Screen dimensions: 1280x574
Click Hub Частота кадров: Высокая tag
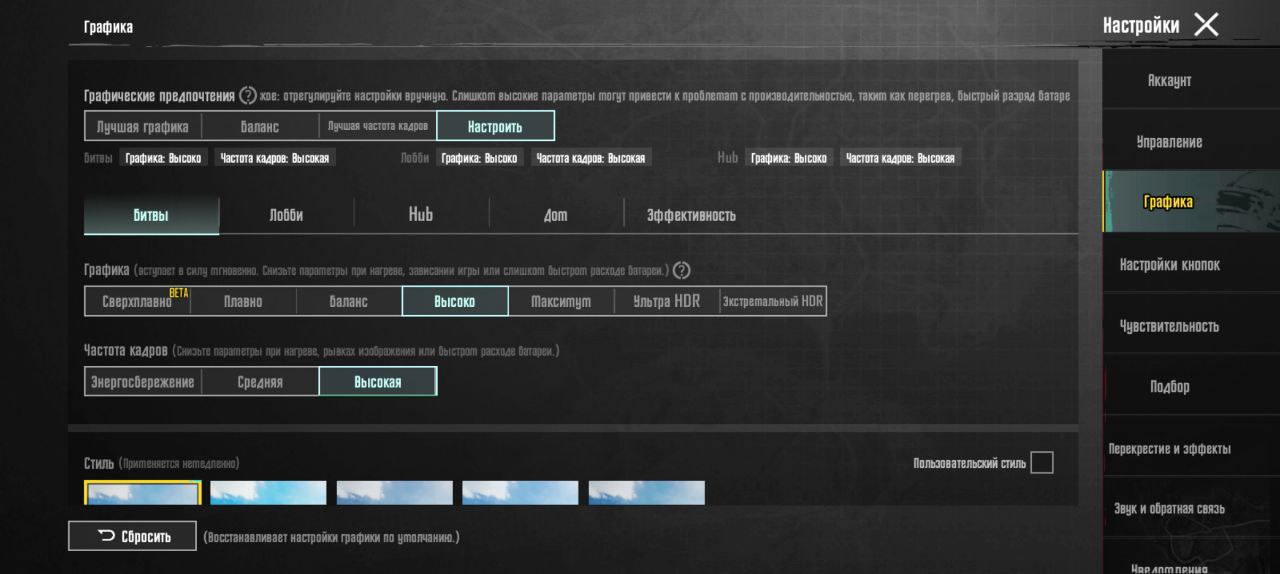(x=900, y=158)
